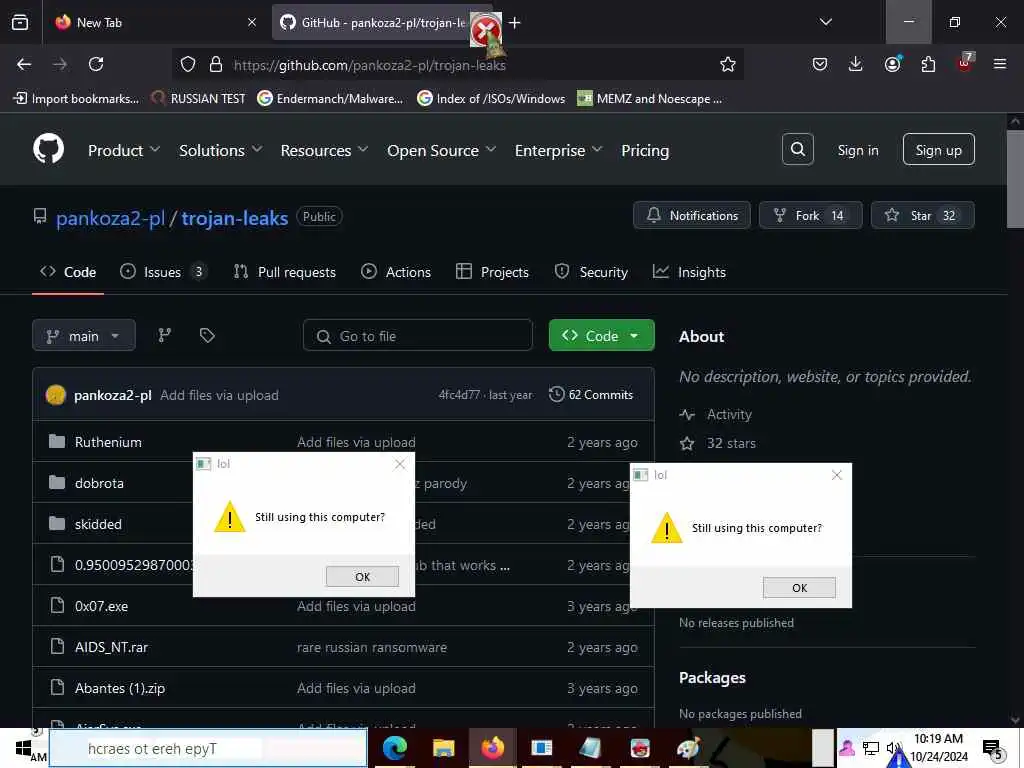The height and width of the screenshot is (768, 1024).
Task: Open the Firefox View icon in tab bar
Action: coord(20,22)
